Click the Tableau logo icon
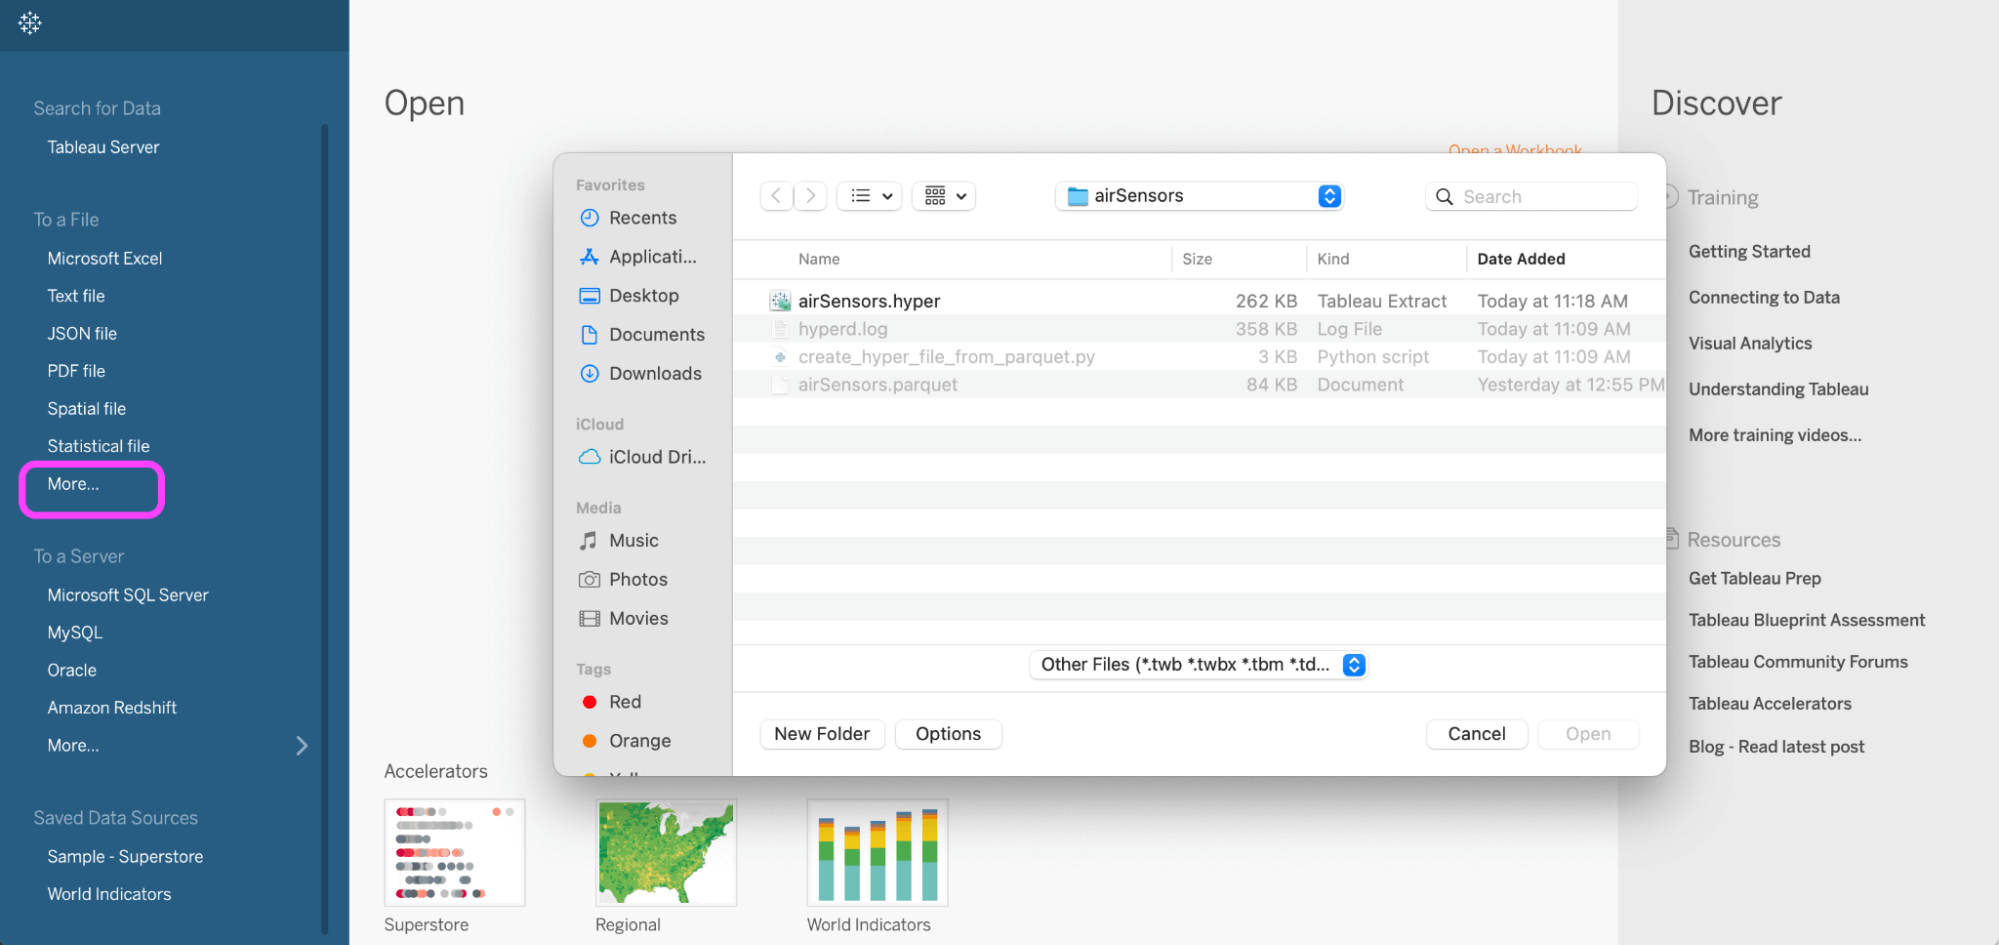Image resolution: width=1999 pixels, height=945 pixels. point(30,23)
